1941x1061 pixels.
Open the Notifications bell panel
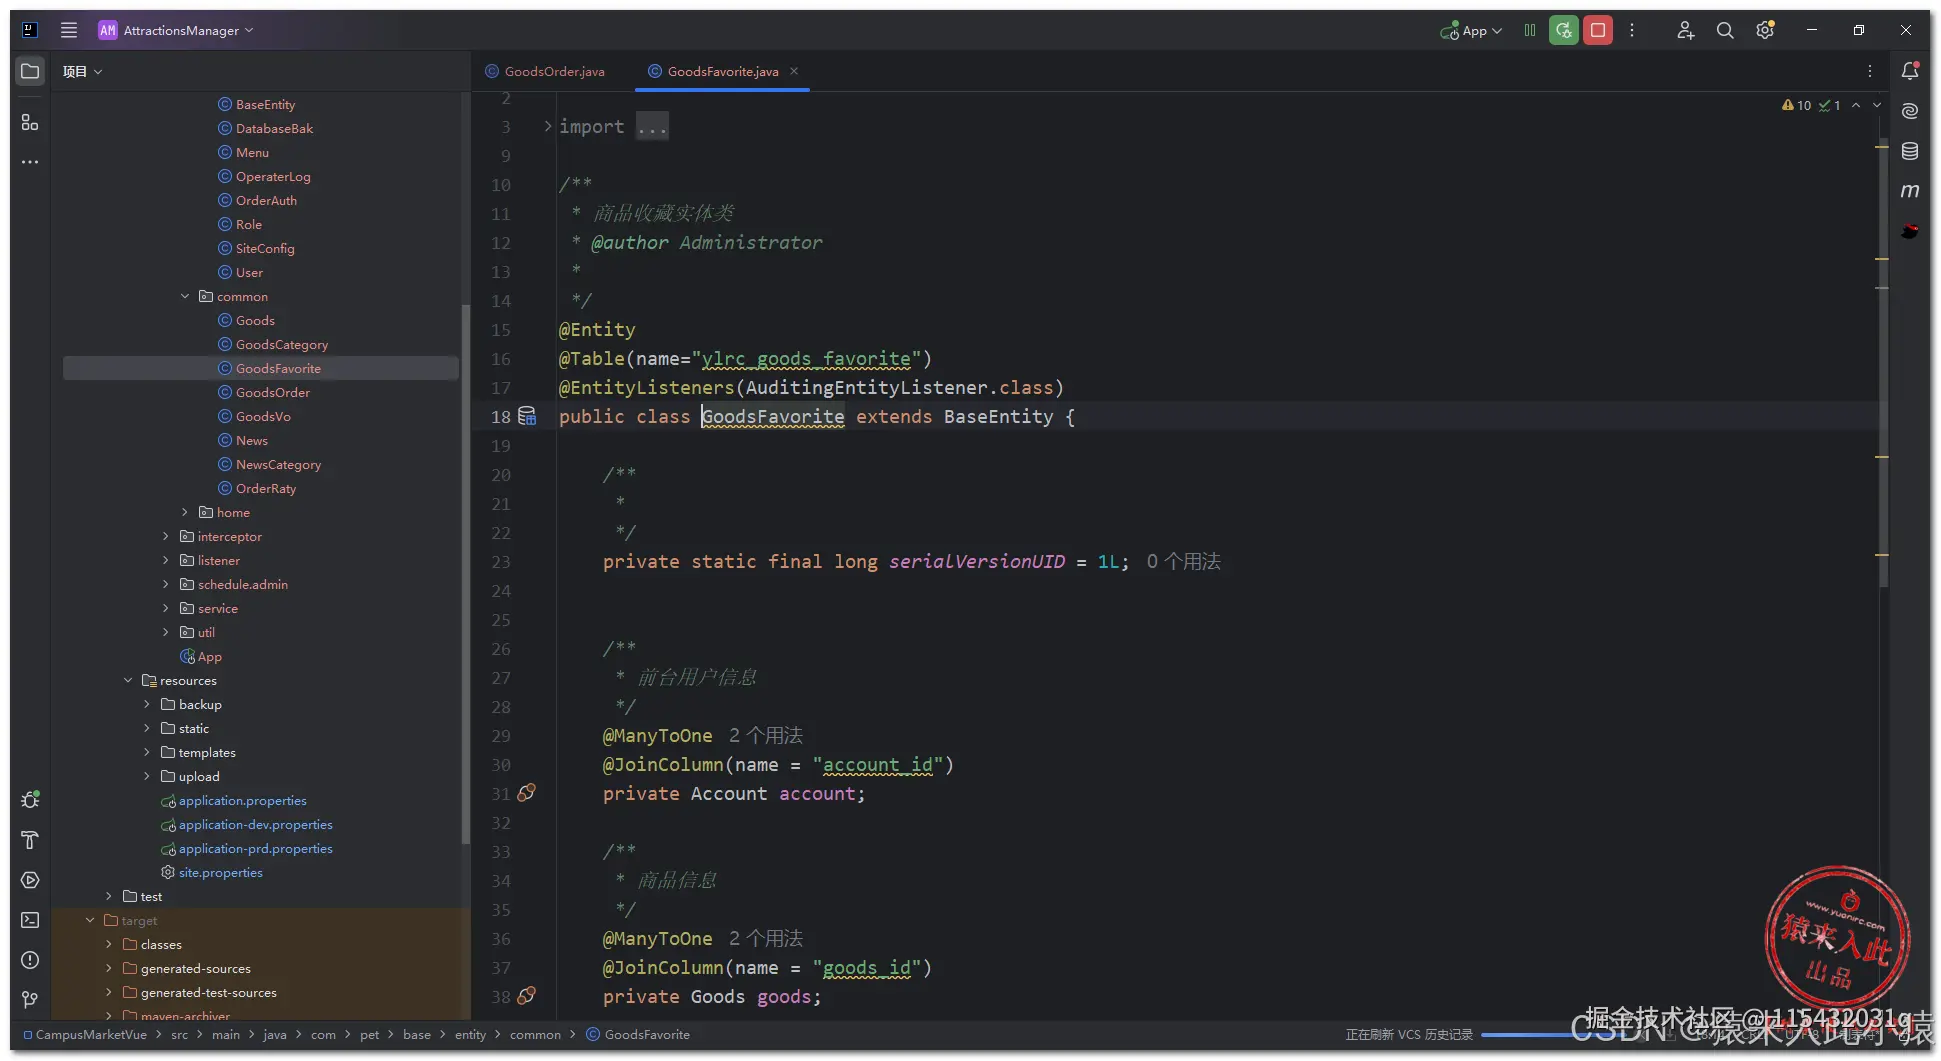pos(1910,71)
